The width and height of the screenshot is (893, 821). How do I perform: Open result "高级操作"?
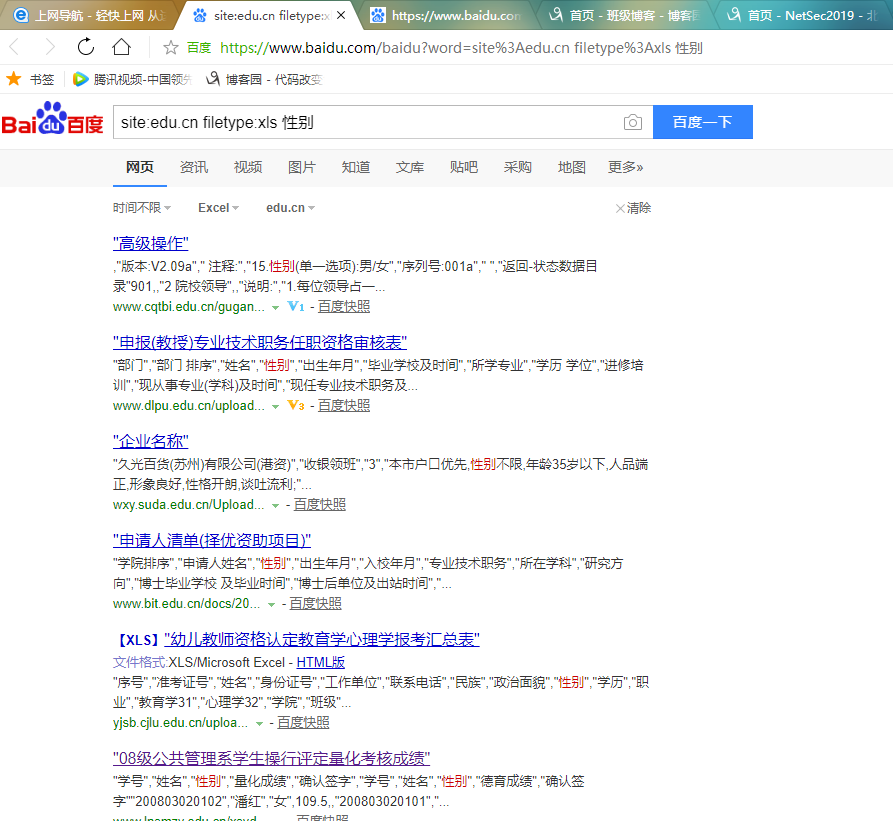150,244
